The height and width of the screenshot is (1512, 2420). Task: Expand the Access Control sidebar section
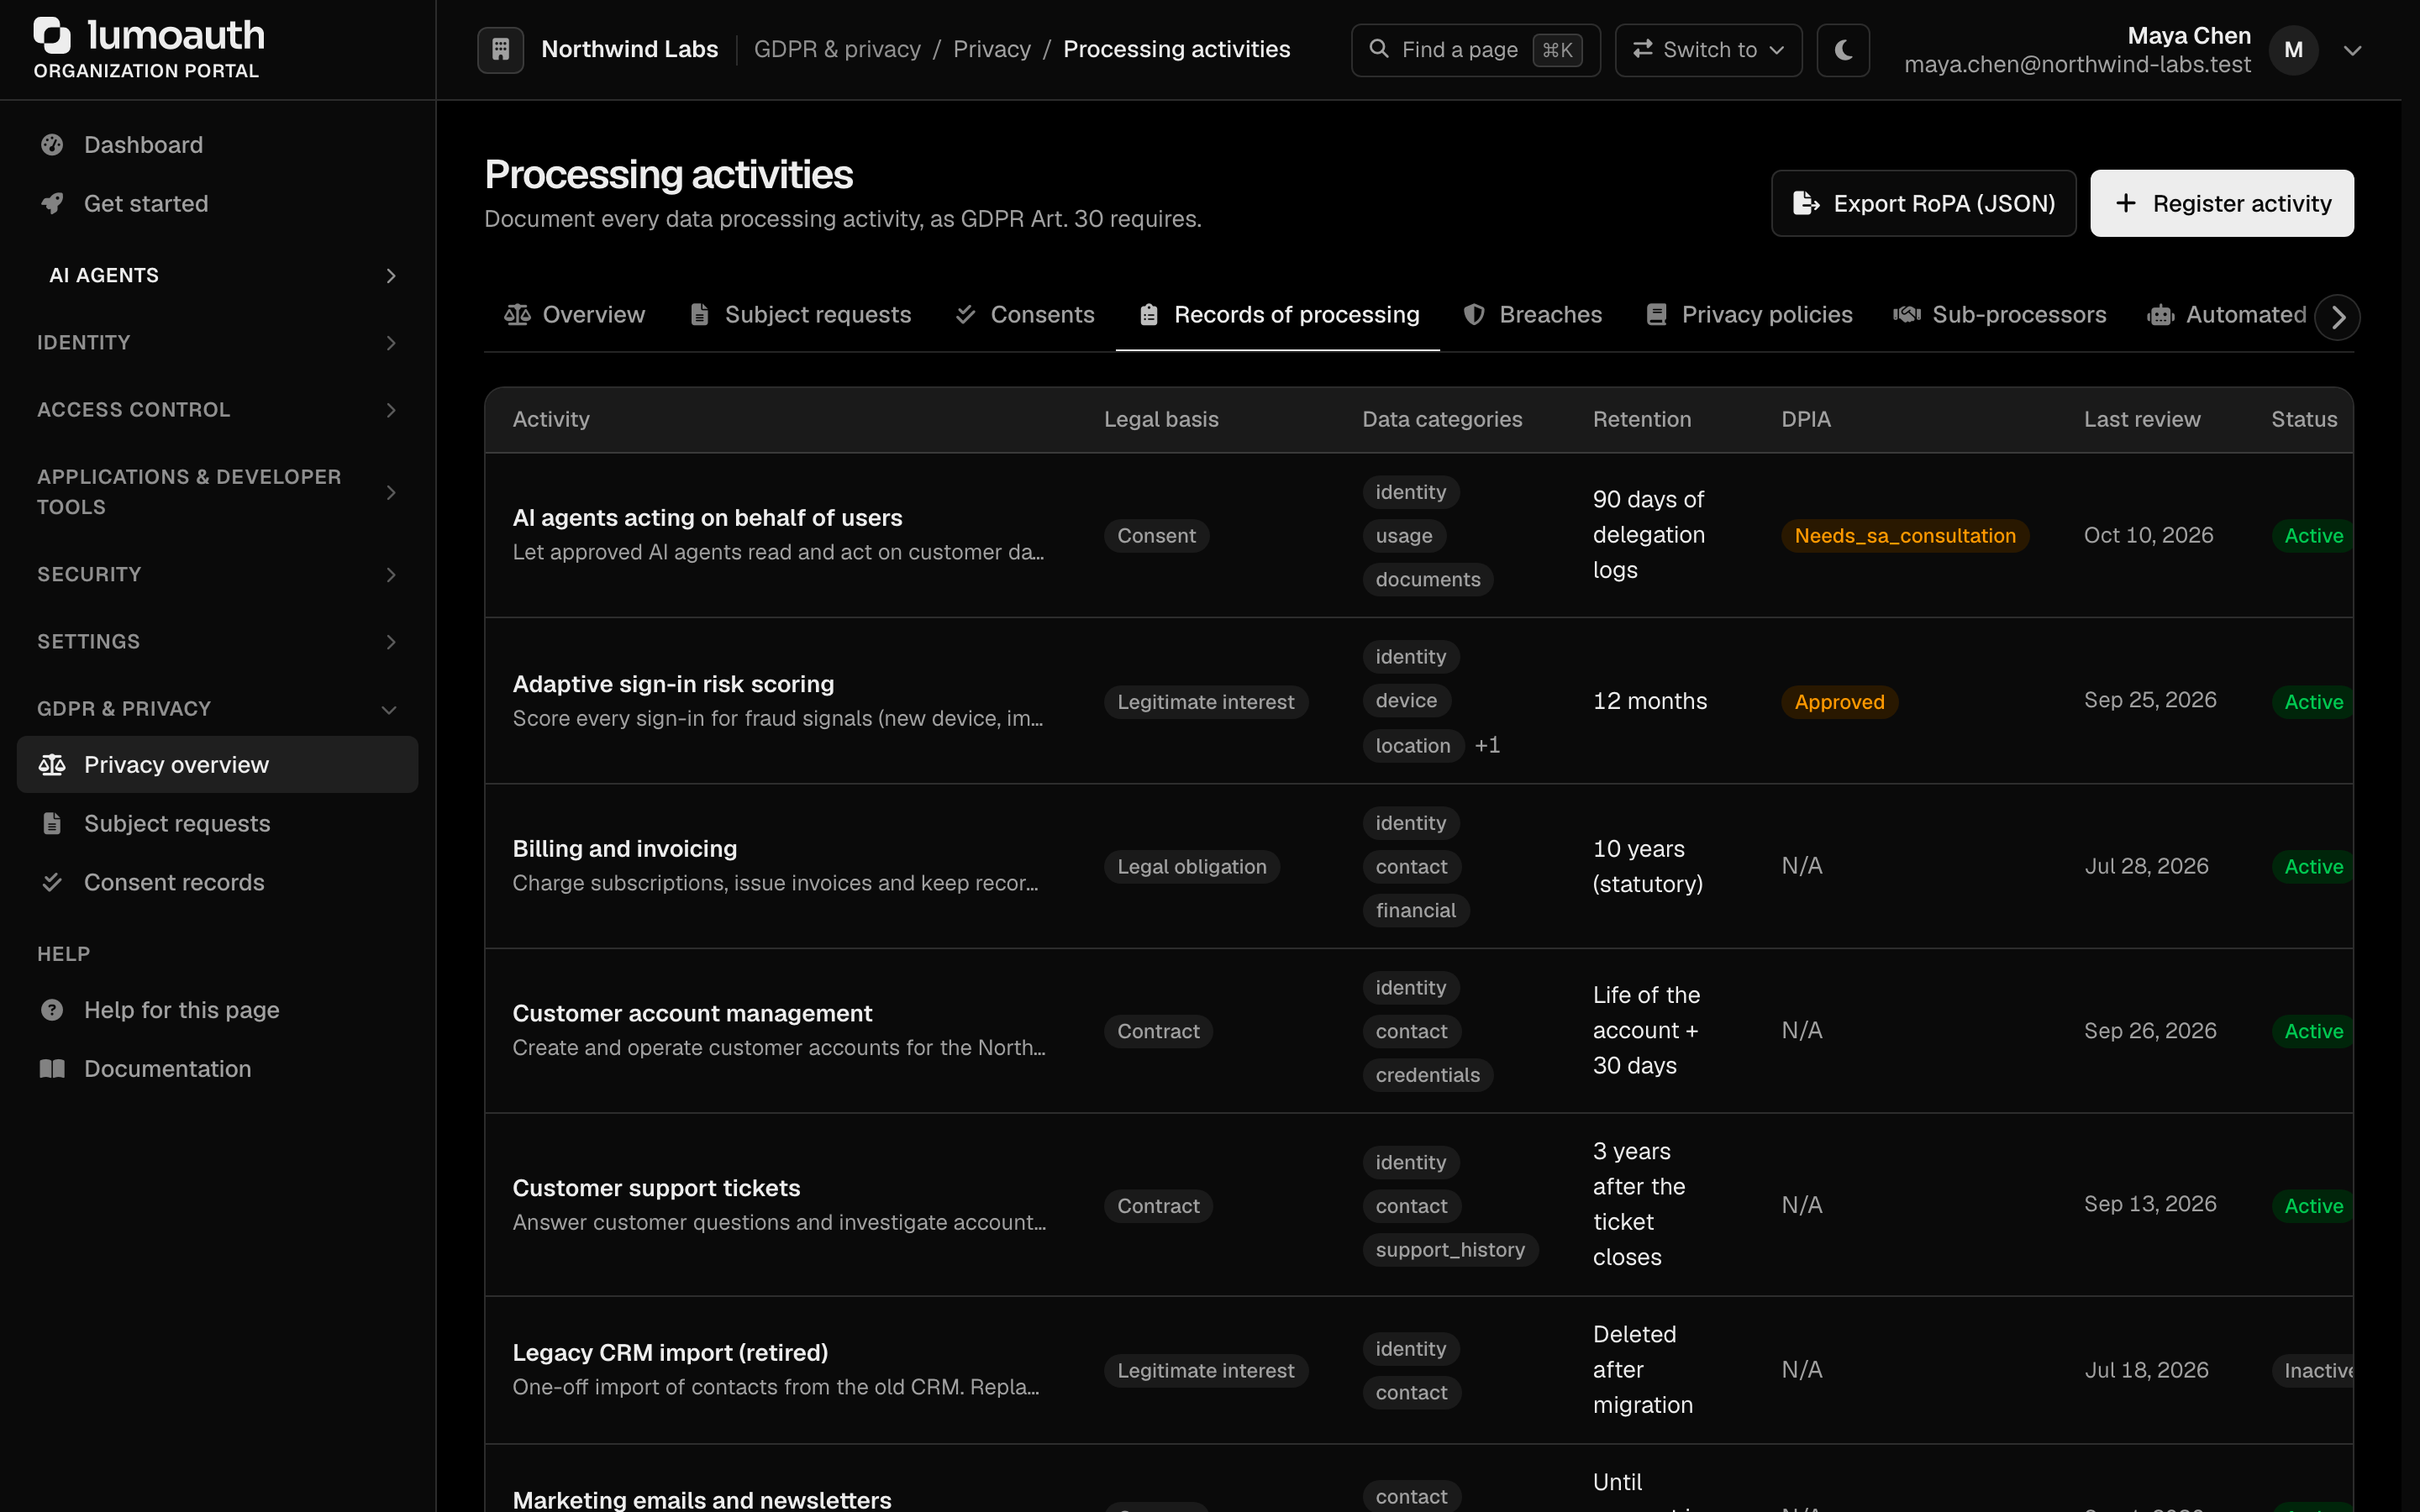[x=217, y=409]
